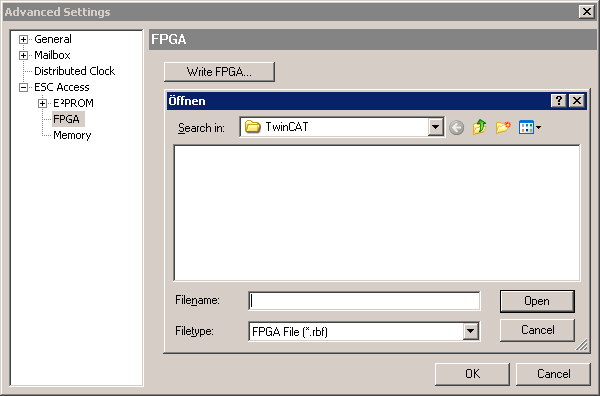Click the dialog resize grip corner
Screen dimensions: 600x396
(582, 345)
